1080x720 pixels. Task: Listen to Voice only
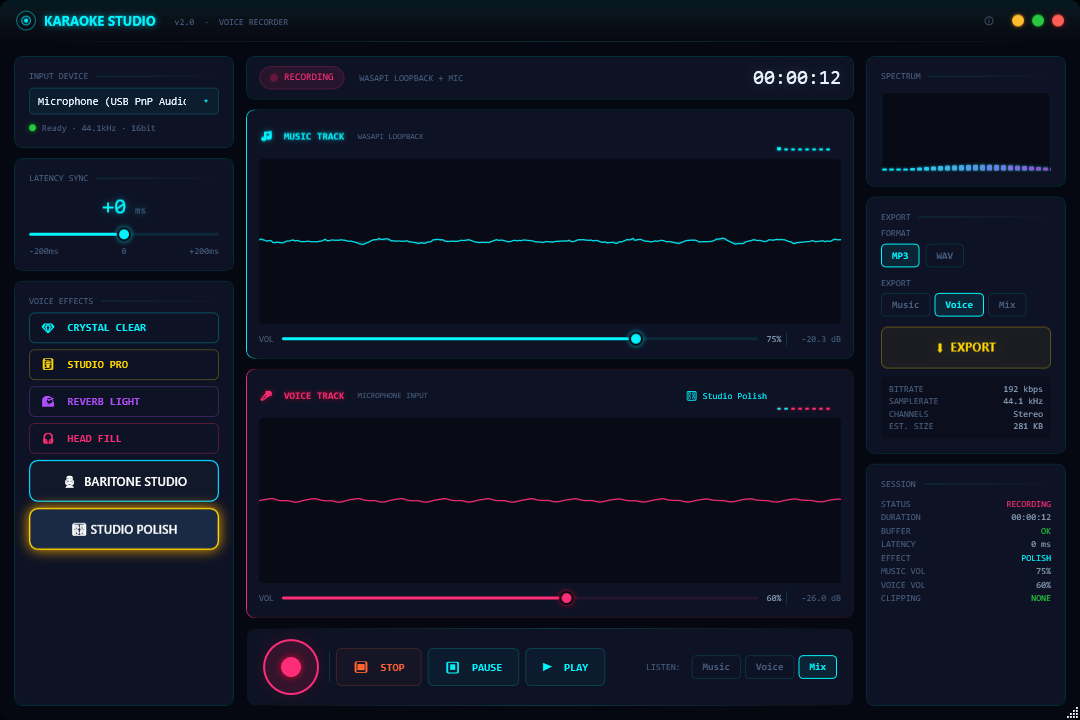click(769, 667)
